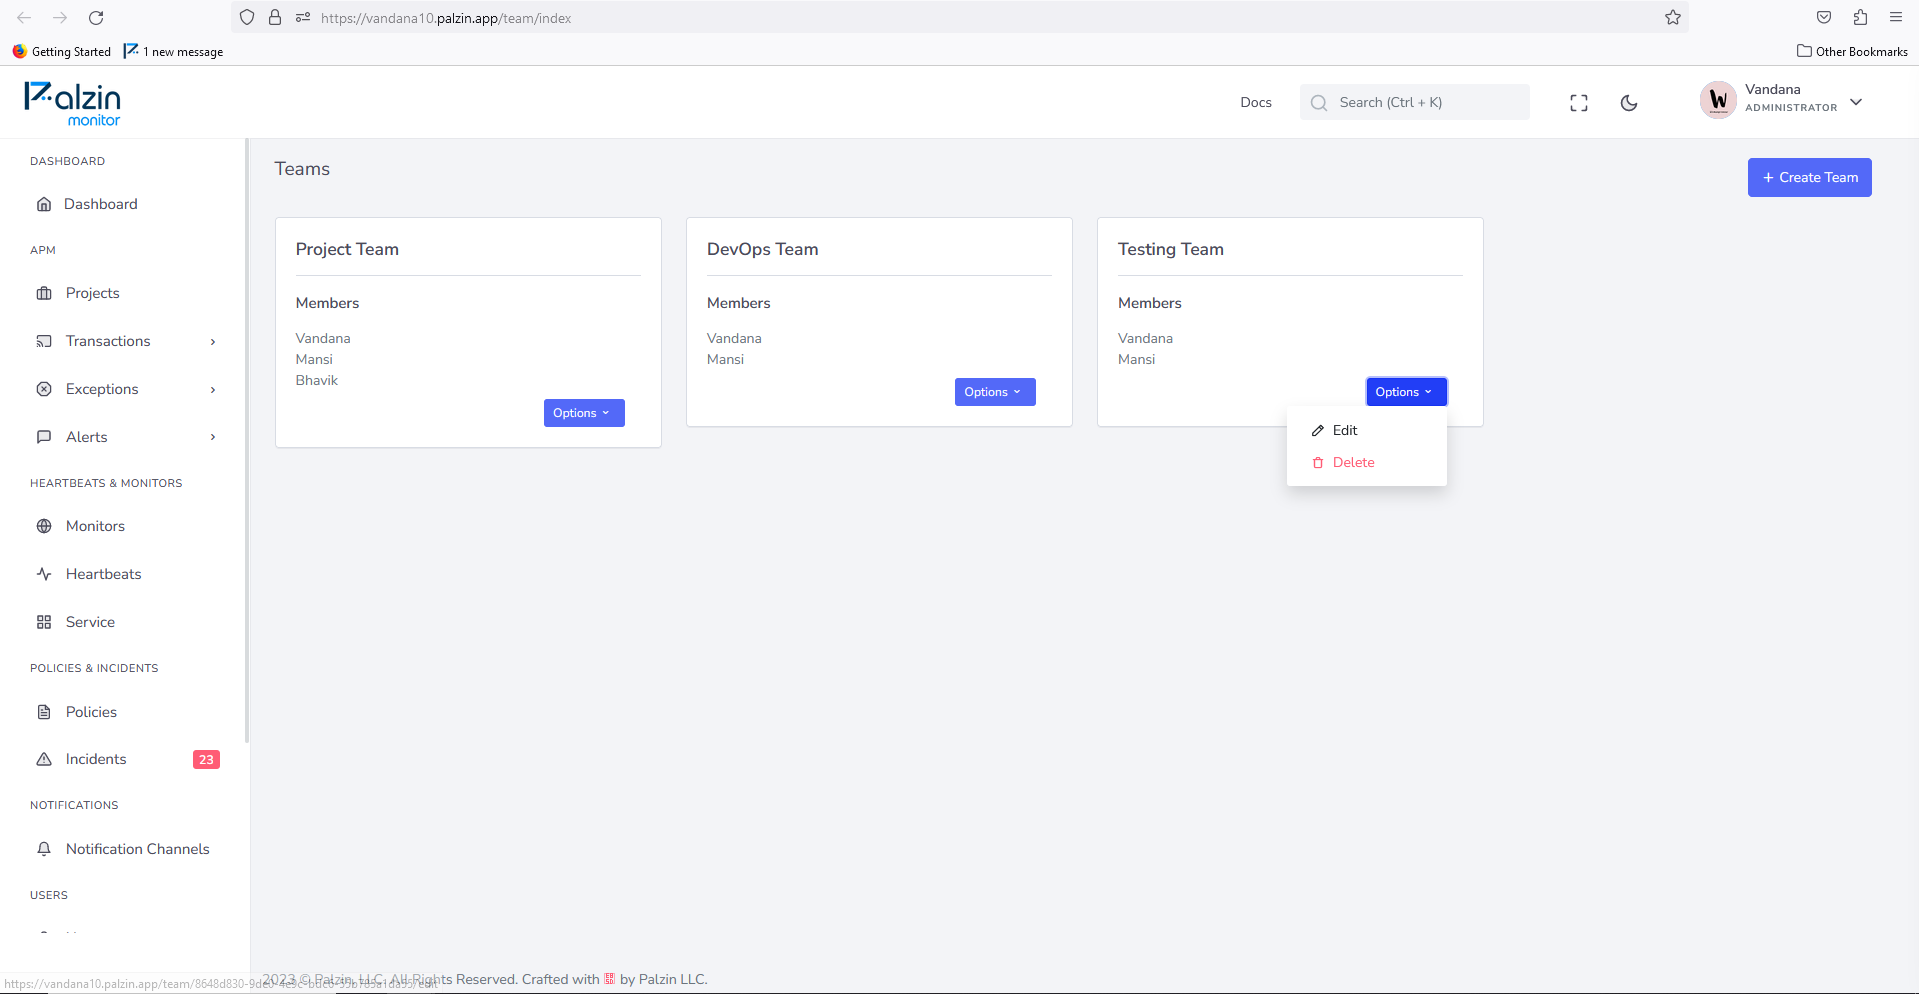
Task: Open Other Bookmarks folder
Action: (1852, 51)
